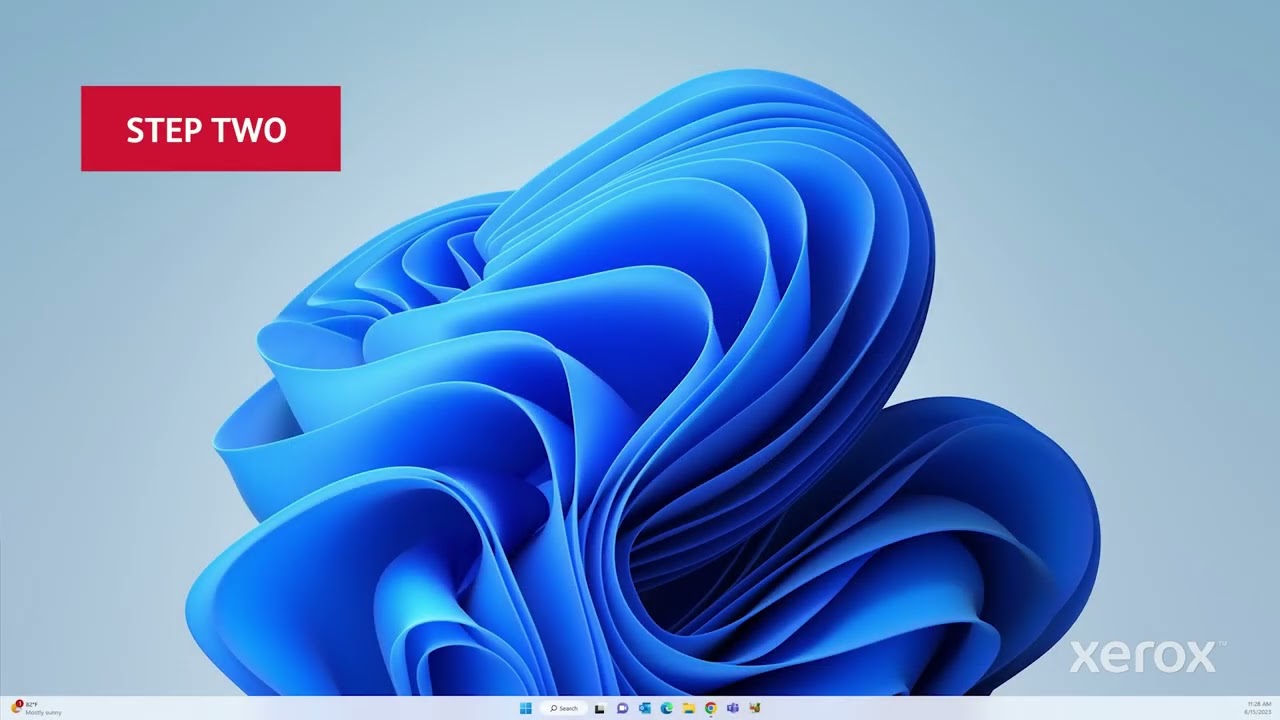Switch to Google Chrome on taskbar

711,708
